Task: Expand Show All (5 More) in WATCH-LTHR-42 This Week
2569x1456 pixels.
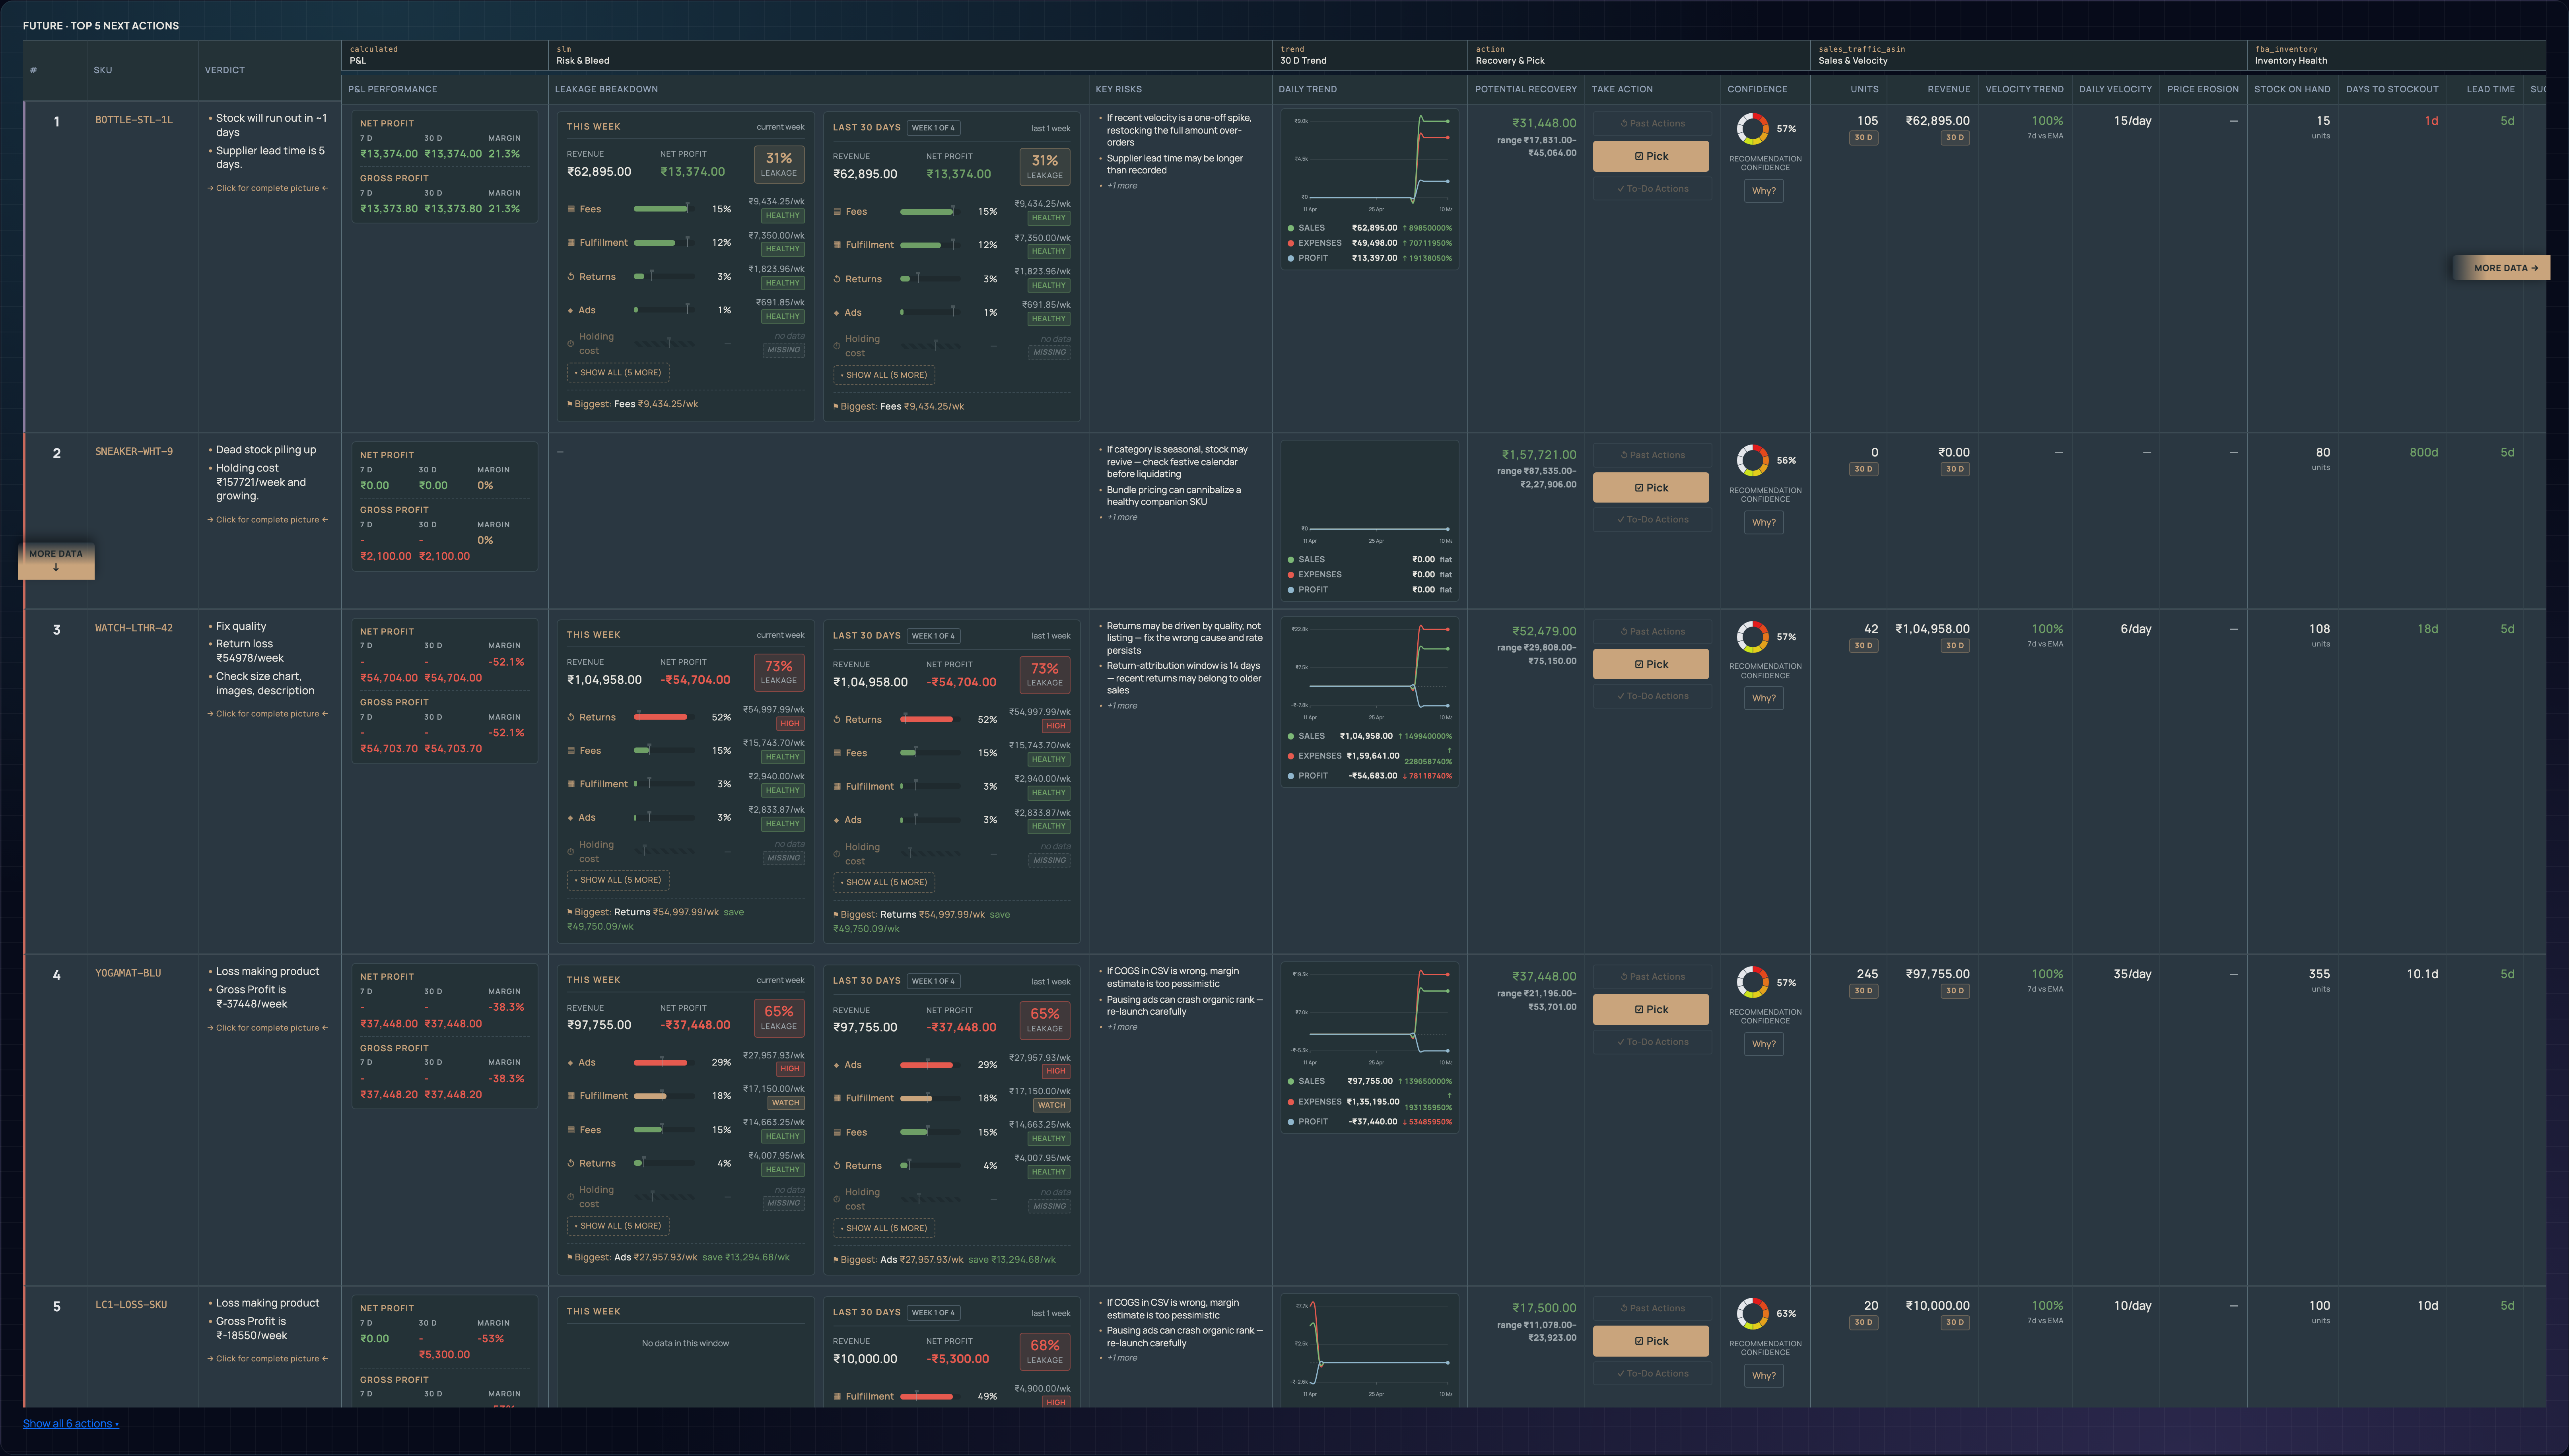Action: point(618,880)
